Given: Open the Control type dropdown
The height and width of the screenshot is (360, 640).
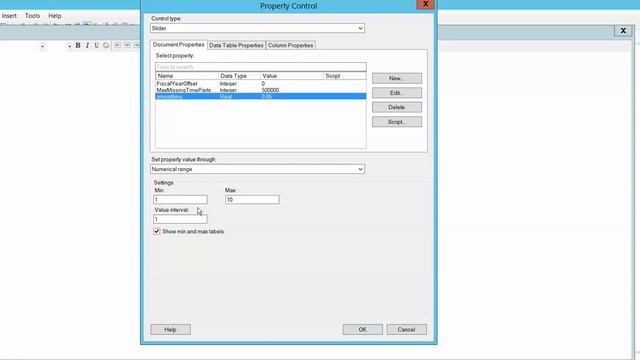Looking at the screenshot, I should click(x=258, y=28).
